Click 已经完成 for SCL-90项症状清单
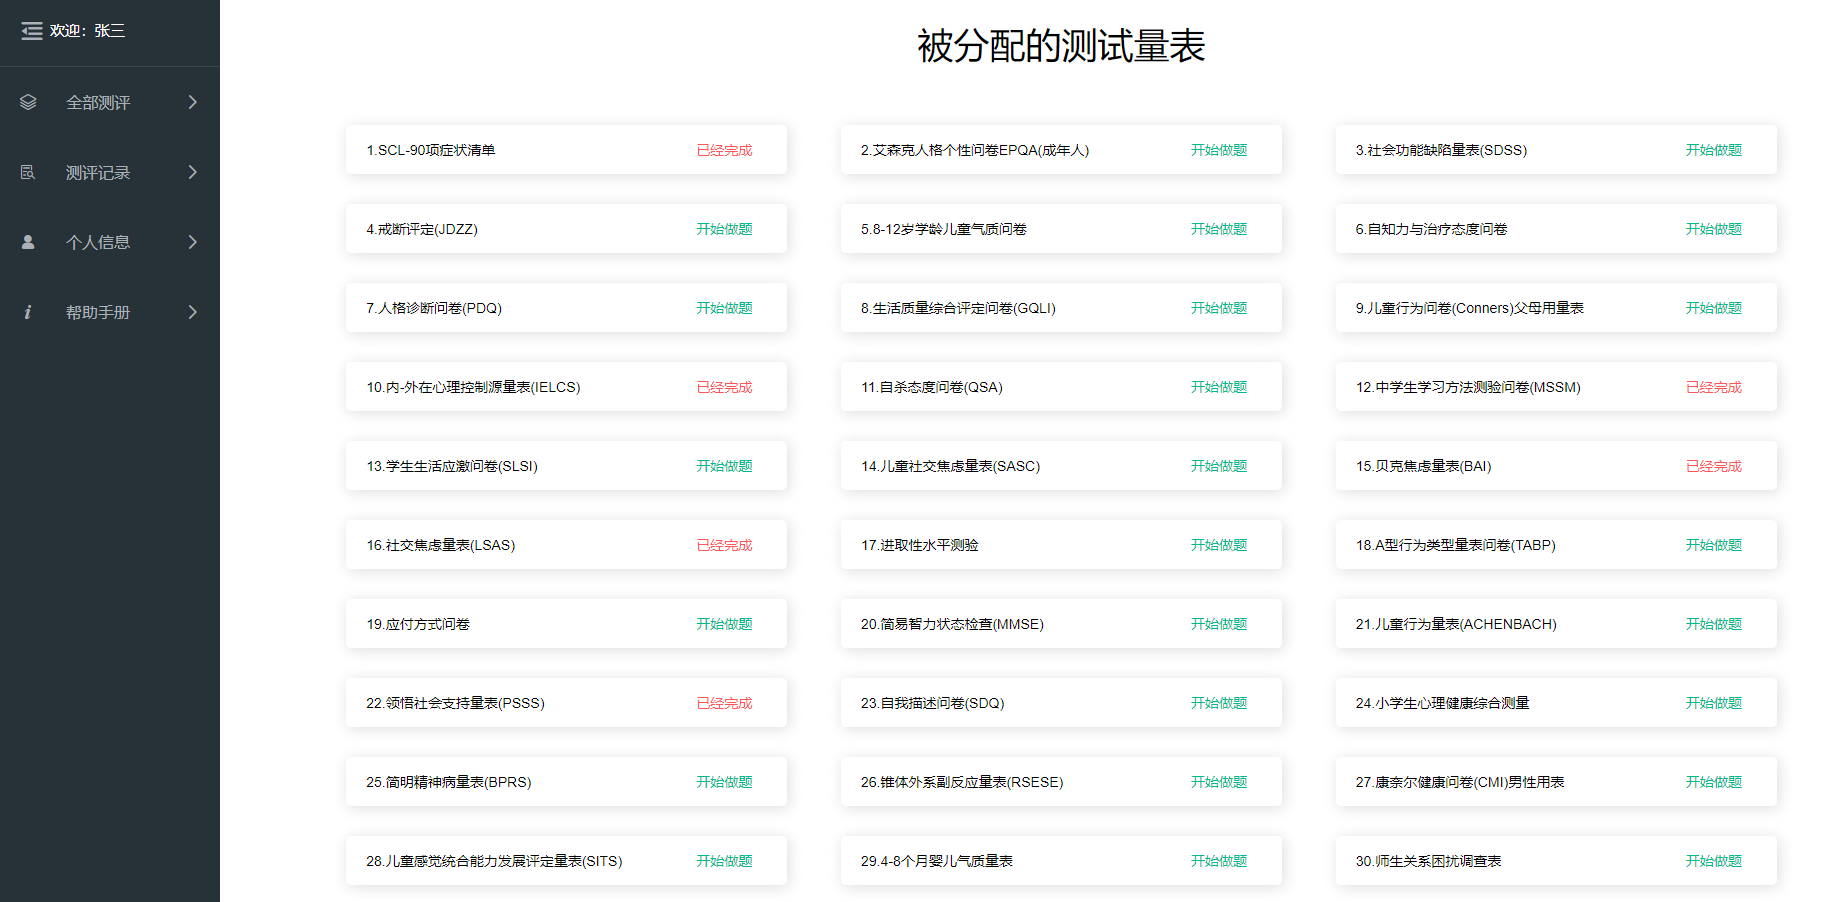Image resolution: width=1841 pixels, height=902 pixels. click(x=724, y=150)
